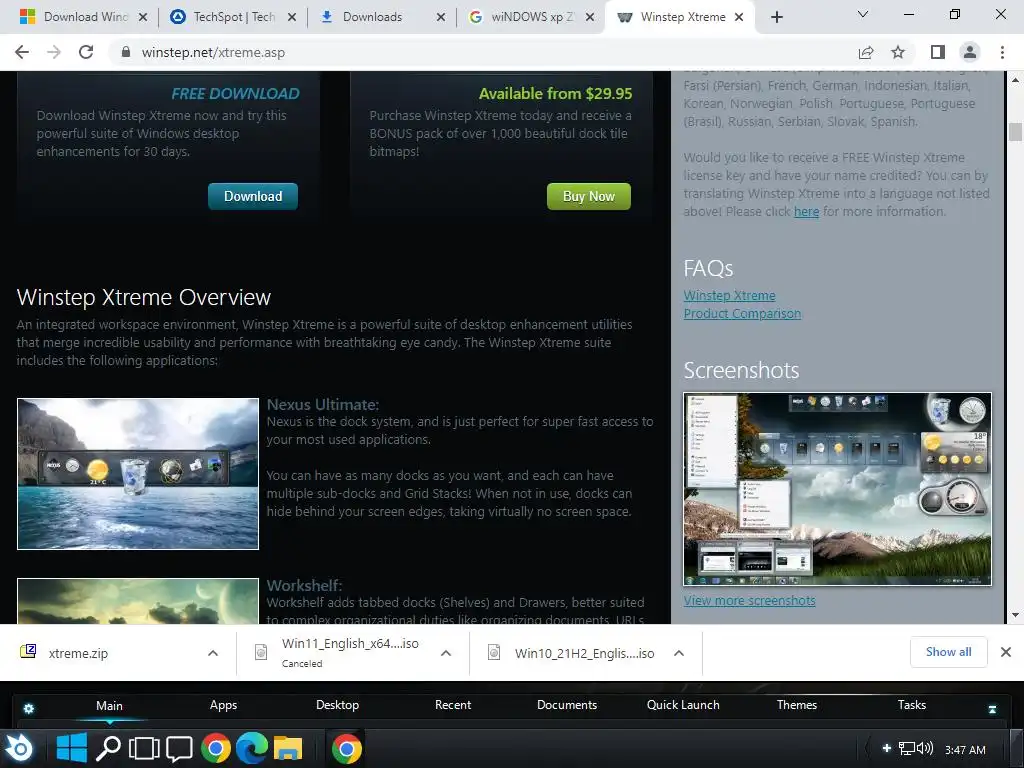Bookmark this page with the star icon

pyautogui.click(x=898, y=52)
